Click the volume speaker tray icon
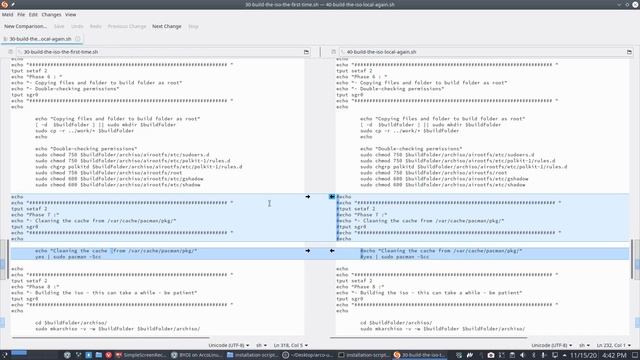Viewport: 640px width, 360px height. [522, 355]
